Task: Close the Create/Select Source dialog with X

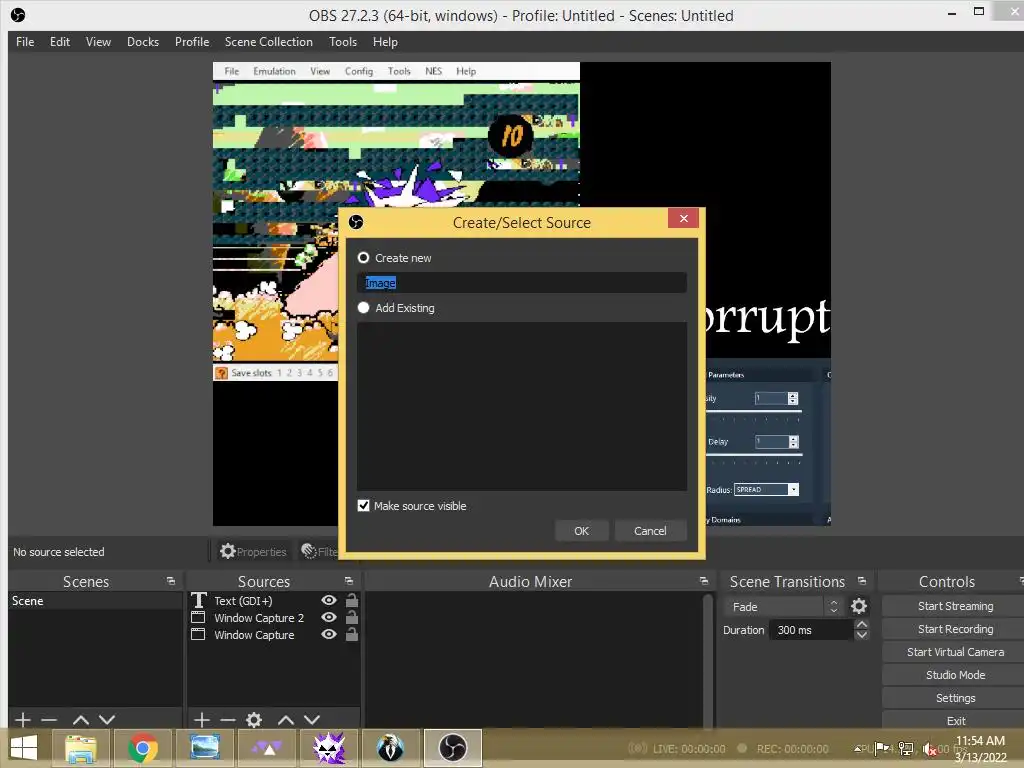Action: click(683, 218)
